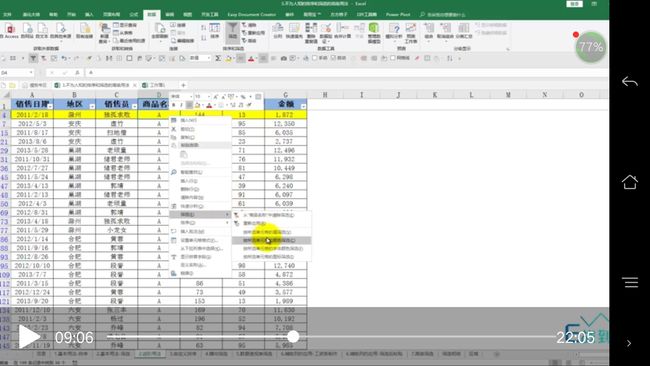Click the red font color icon in quick toolbar
Viewport: 650px width, 366px height.
tap(251, 58)
